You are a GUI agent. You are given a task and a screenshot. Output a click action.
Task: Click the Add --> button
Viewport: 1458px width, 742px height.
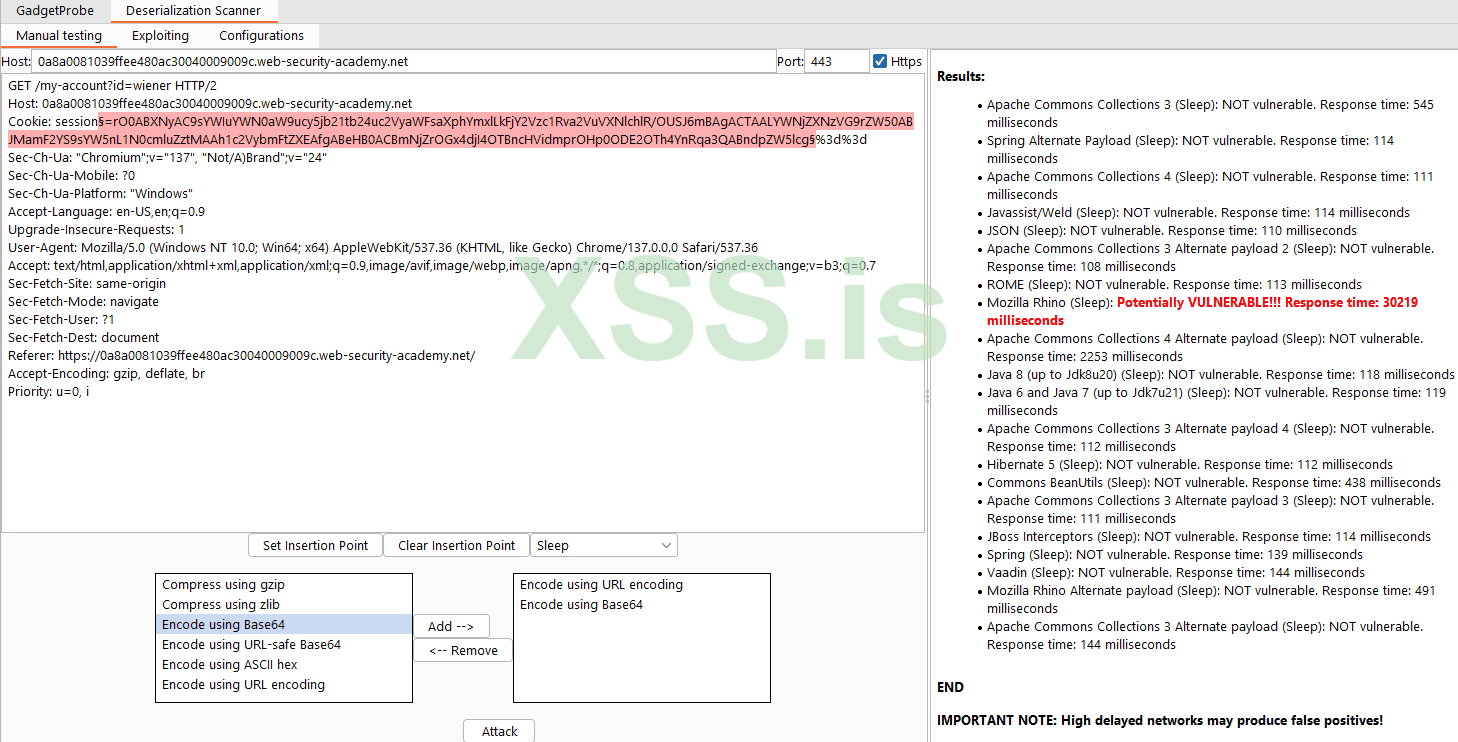[x=451, y=626]
